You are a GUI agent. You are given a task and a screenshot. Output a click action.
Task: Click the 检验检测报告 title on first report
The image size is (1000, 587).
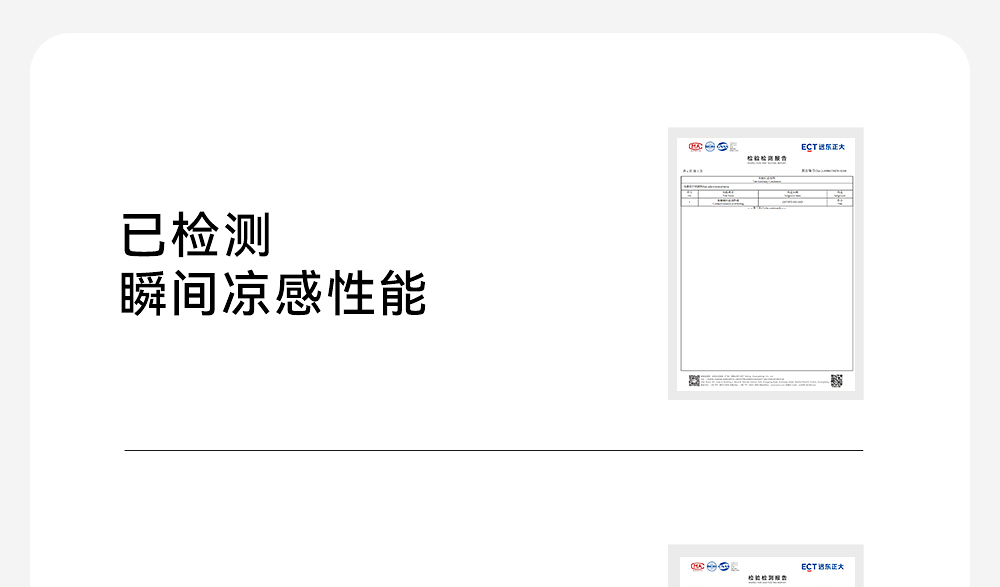tap(766, 159)
